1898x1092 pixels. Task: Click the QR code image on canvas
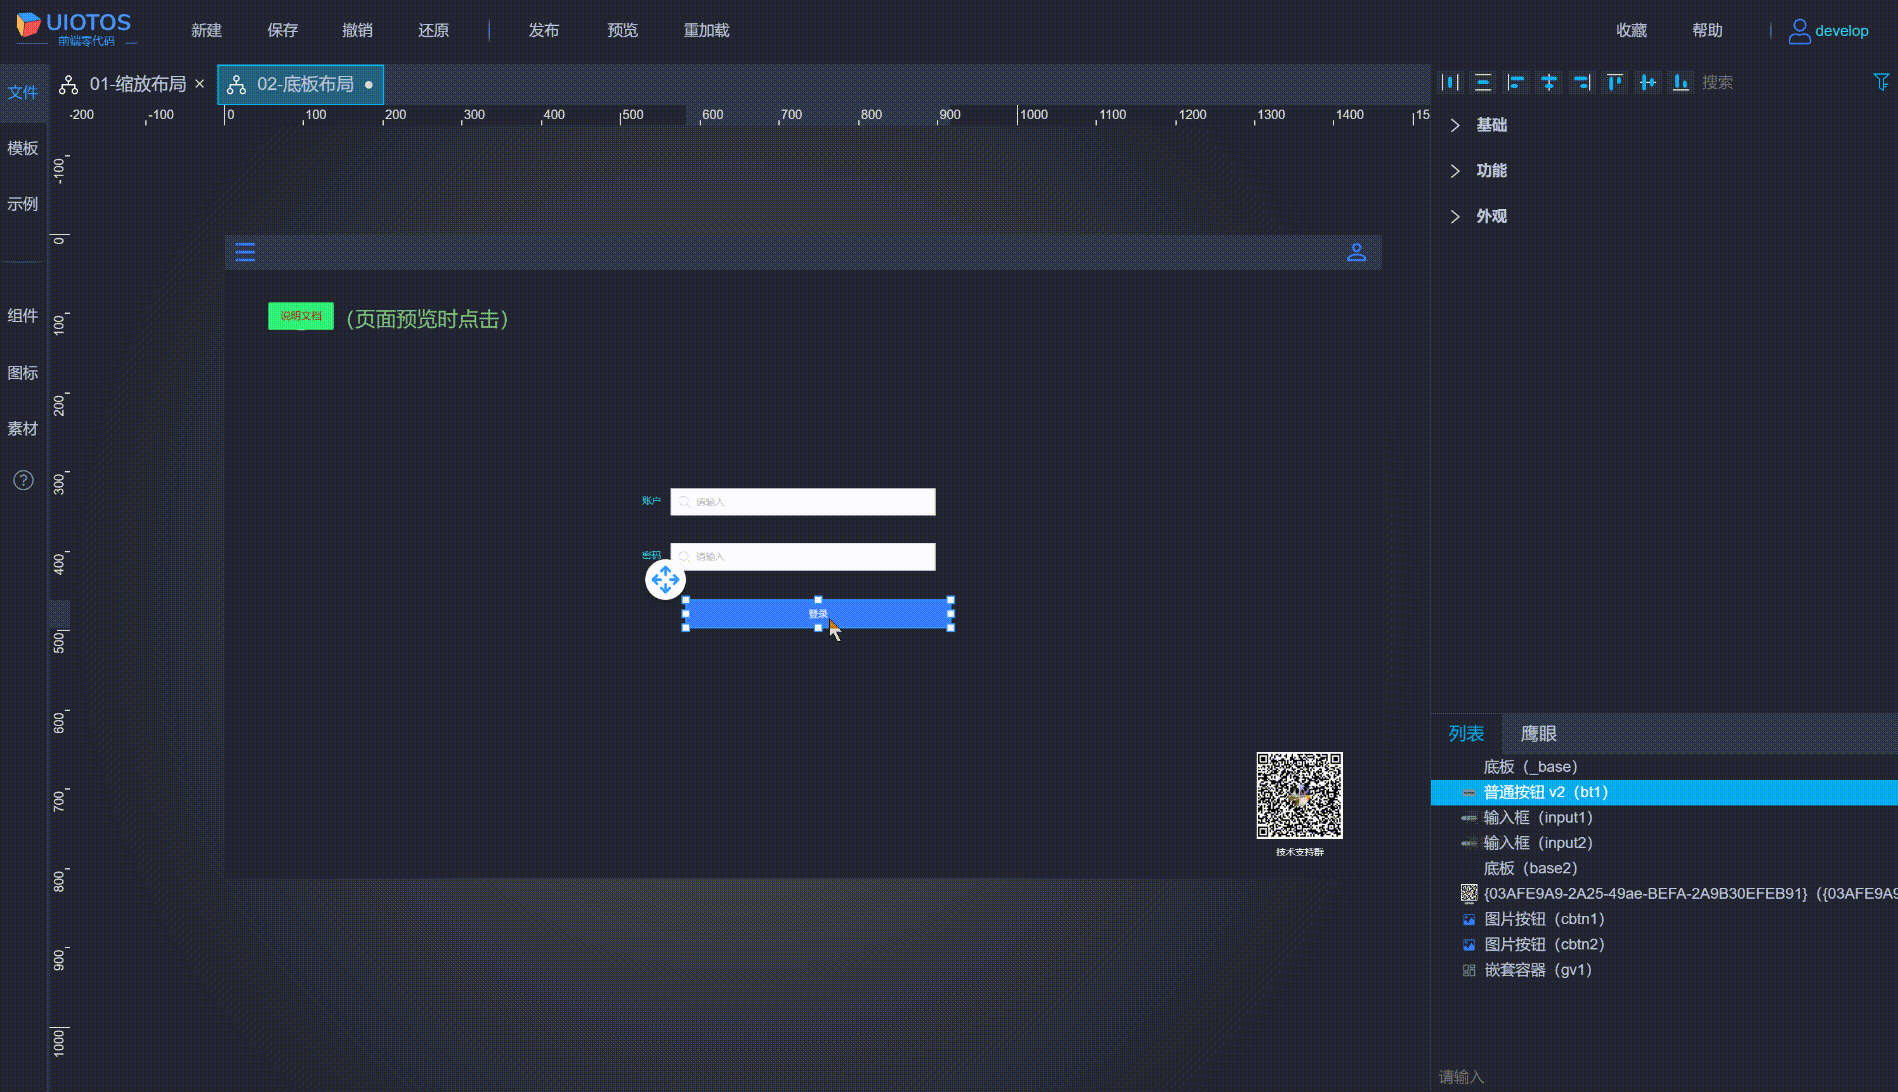(1300, 796)
